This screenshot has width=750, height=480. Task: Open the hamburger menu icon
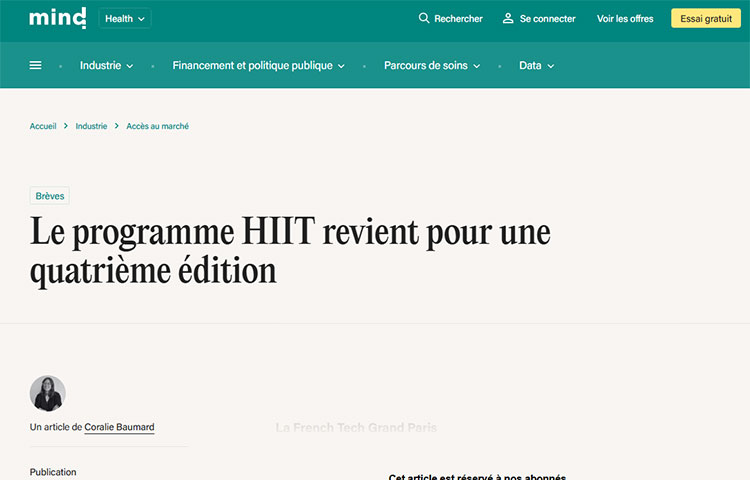36,65
